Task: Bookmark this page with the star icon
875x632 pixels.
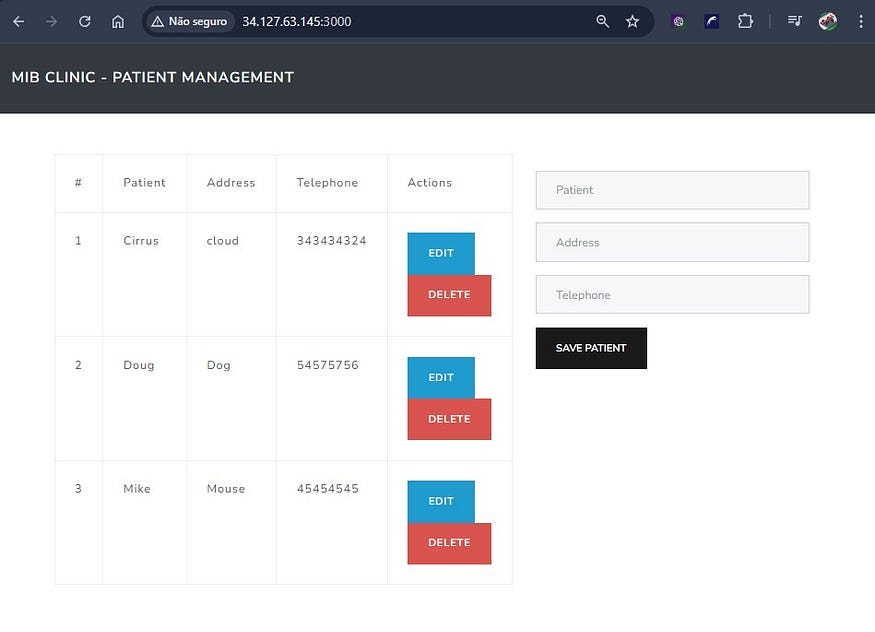Action: (x=632, y=22)
